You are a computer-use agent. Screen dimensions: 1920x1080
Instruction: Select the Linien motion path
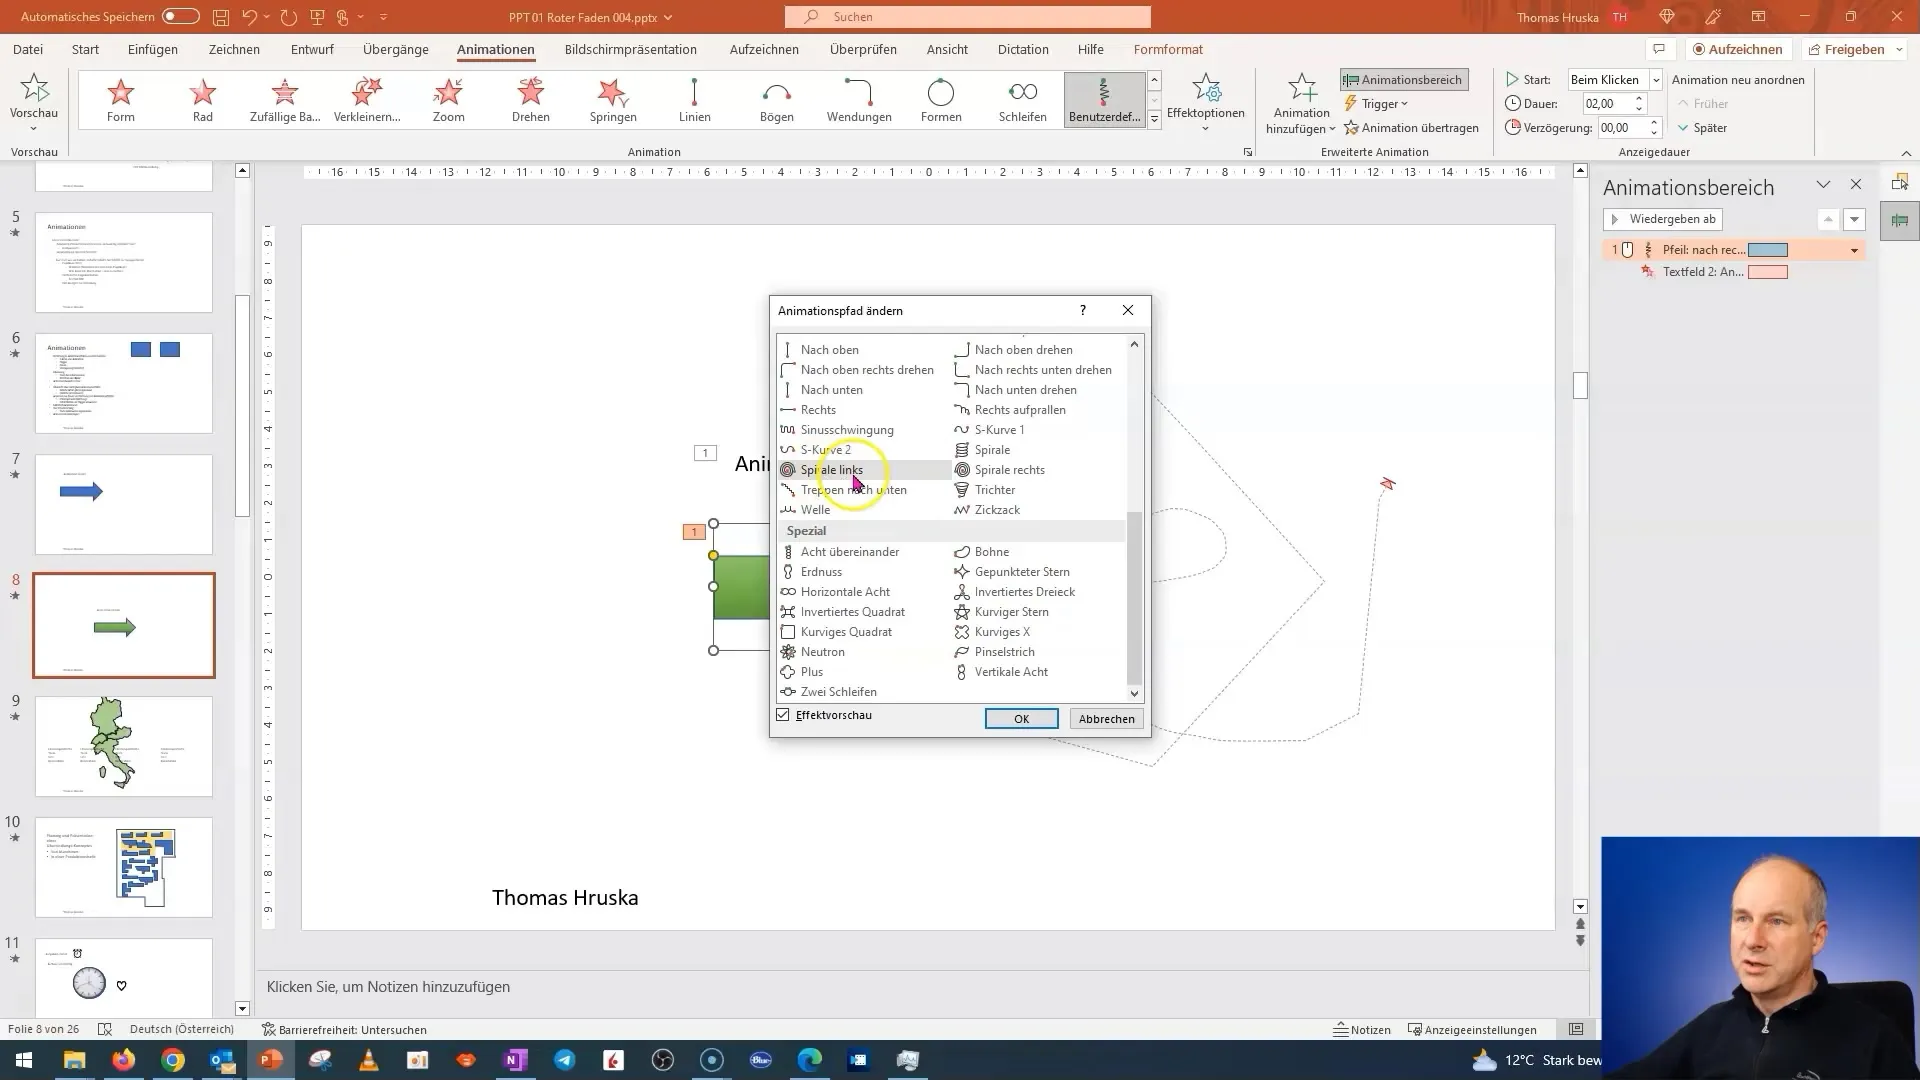(695, 100)
